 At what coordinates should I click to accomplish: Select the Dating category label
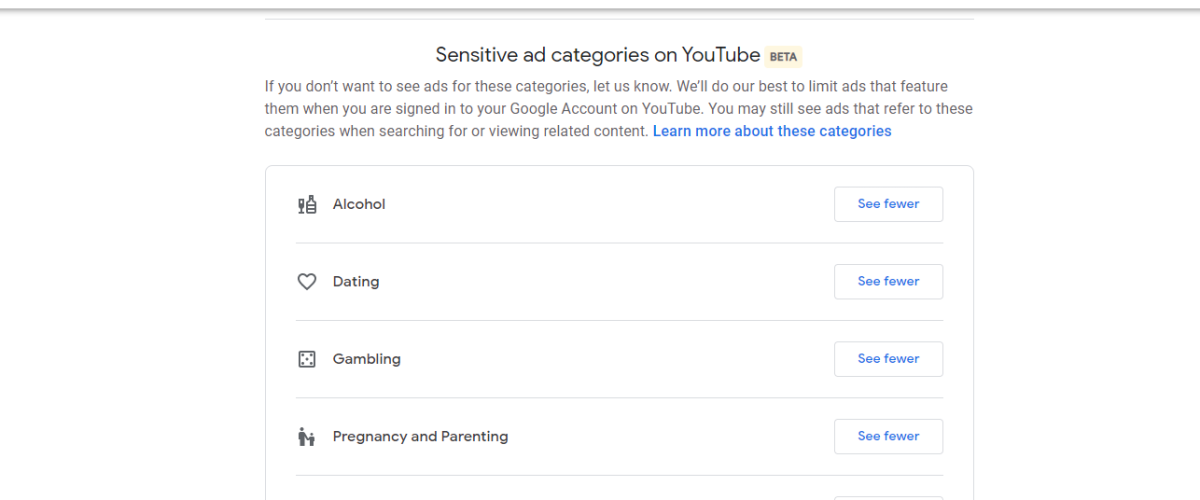tap(356, 282)
